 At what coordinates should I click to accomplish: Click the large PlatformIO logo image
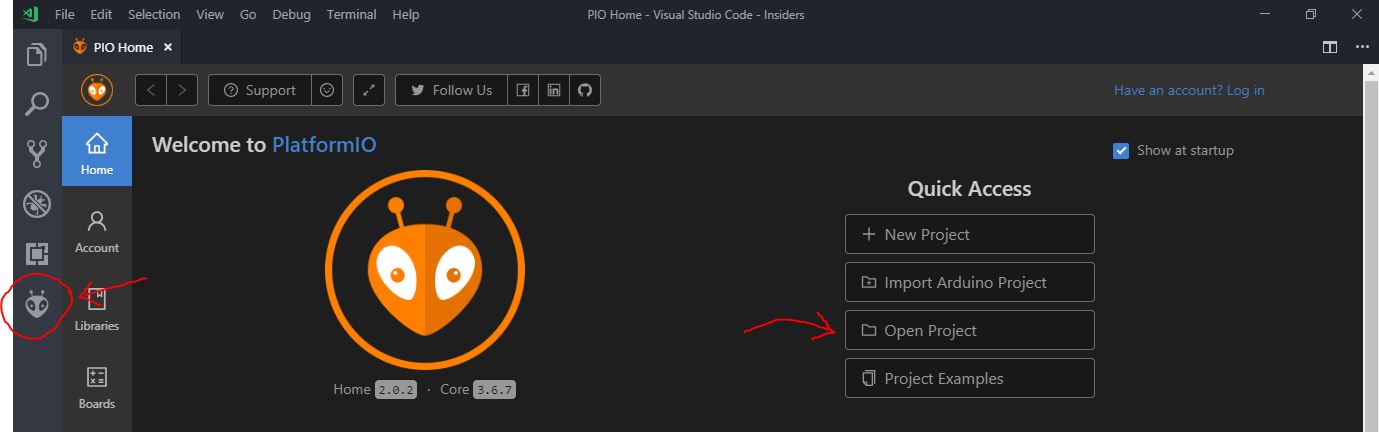pos(425,271)
